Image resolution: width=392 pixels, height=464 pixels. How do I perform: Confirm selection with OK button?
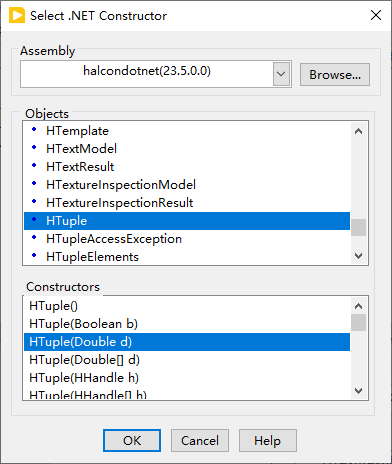click(x=132, y=441)
